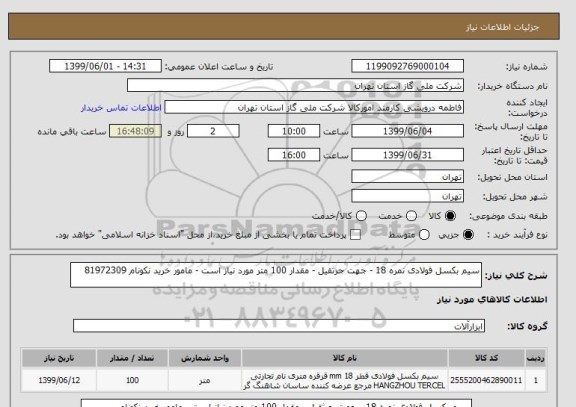Click the deadline time field 10:00

294,131
